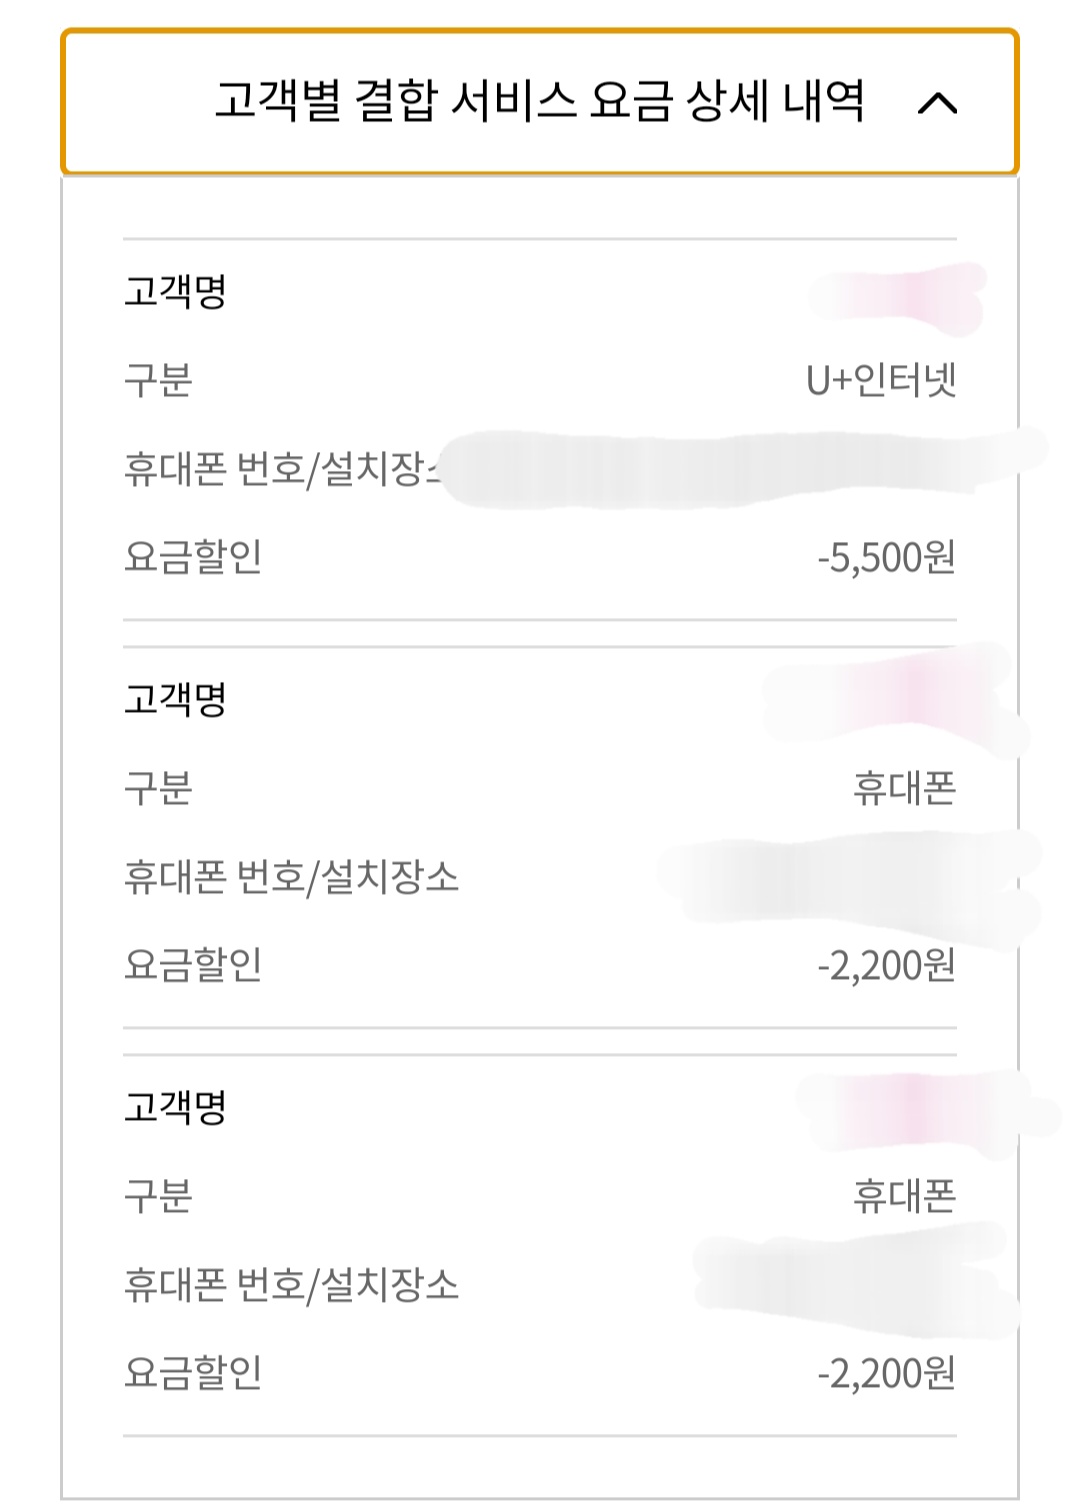
Task: Click 휴대폰 번호/설치장소 label in the last section
Action: click(291, 1284)
